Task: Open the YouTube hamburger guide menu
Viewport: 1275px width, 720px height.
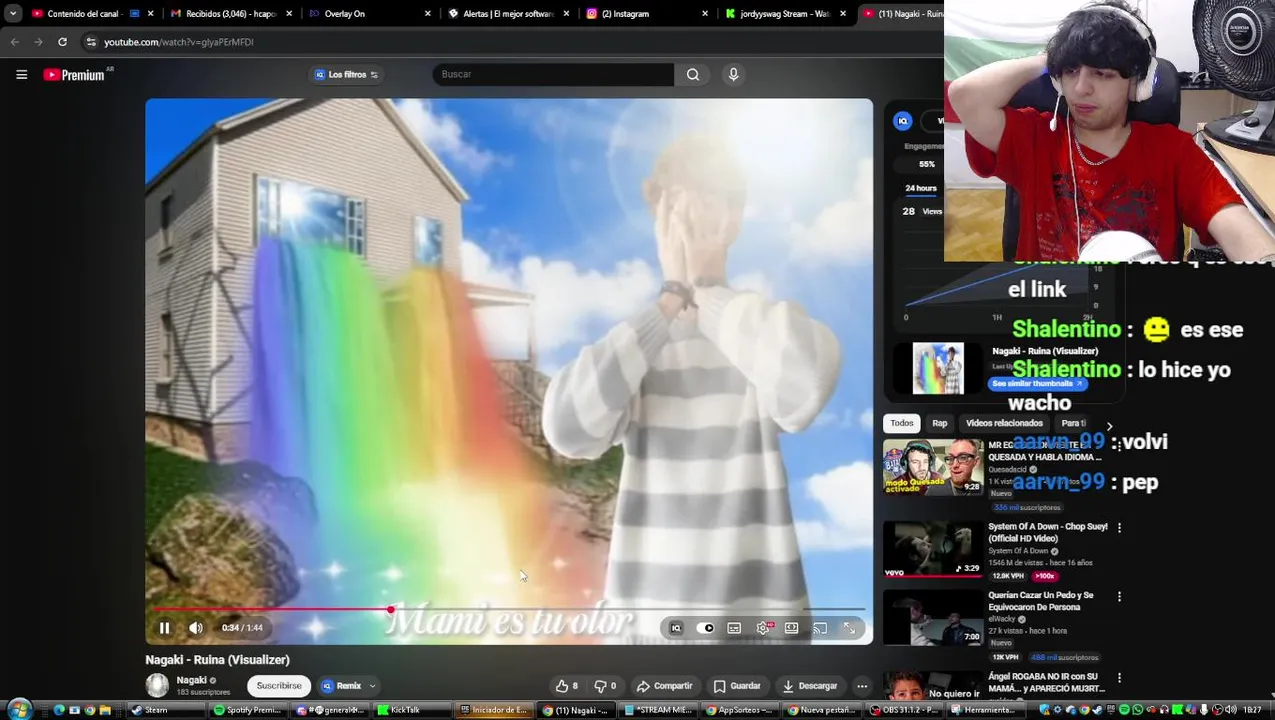Action: (x=21, y=74)
